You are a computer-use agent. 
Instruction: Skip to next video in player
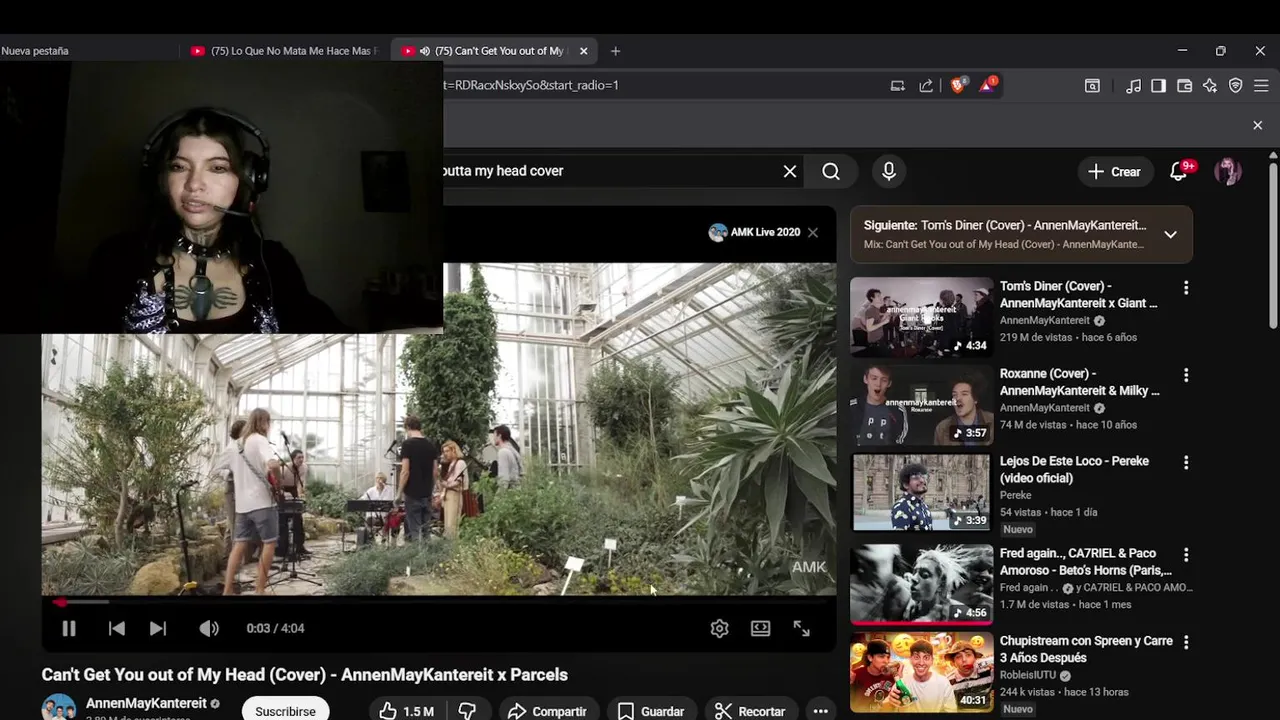coord(158,628)
